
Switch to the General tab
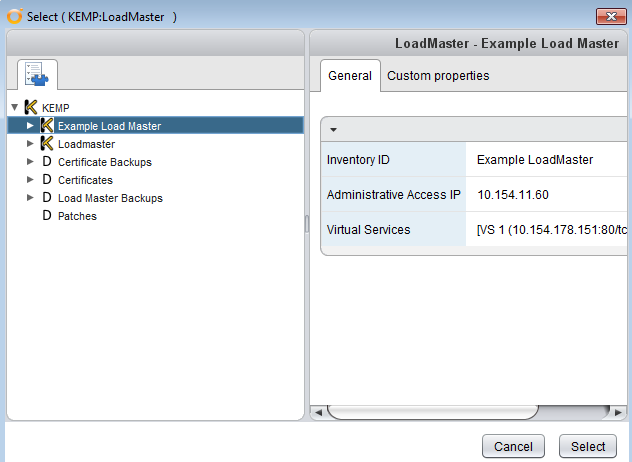click(350, 76)
